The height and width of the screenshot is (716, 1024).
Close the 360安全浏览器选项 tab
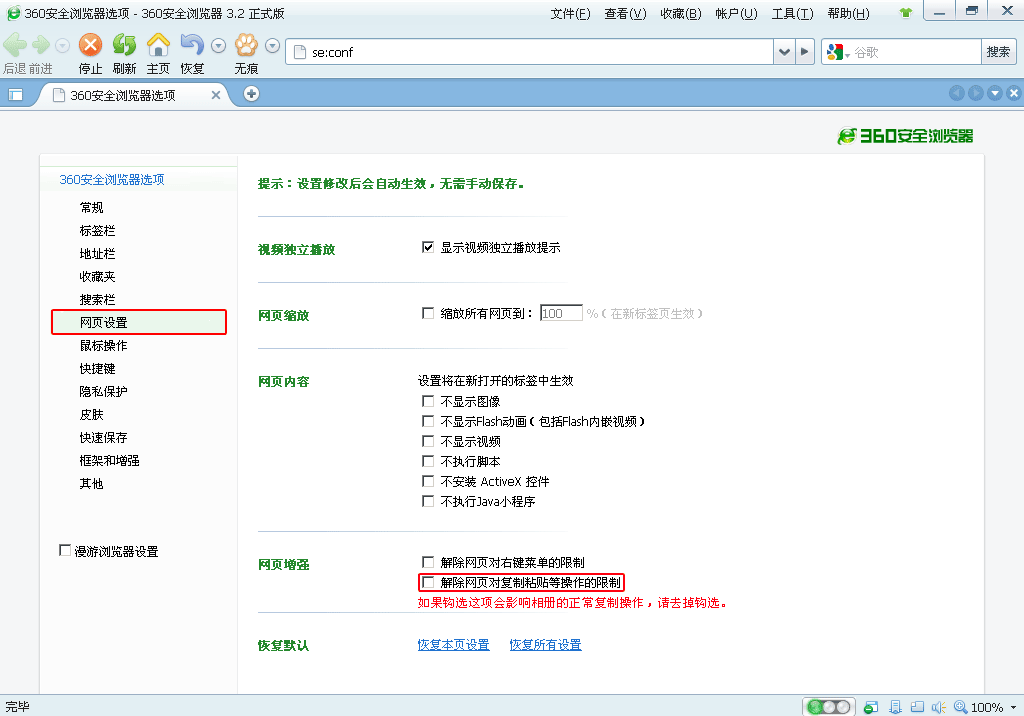coord(216,95)
